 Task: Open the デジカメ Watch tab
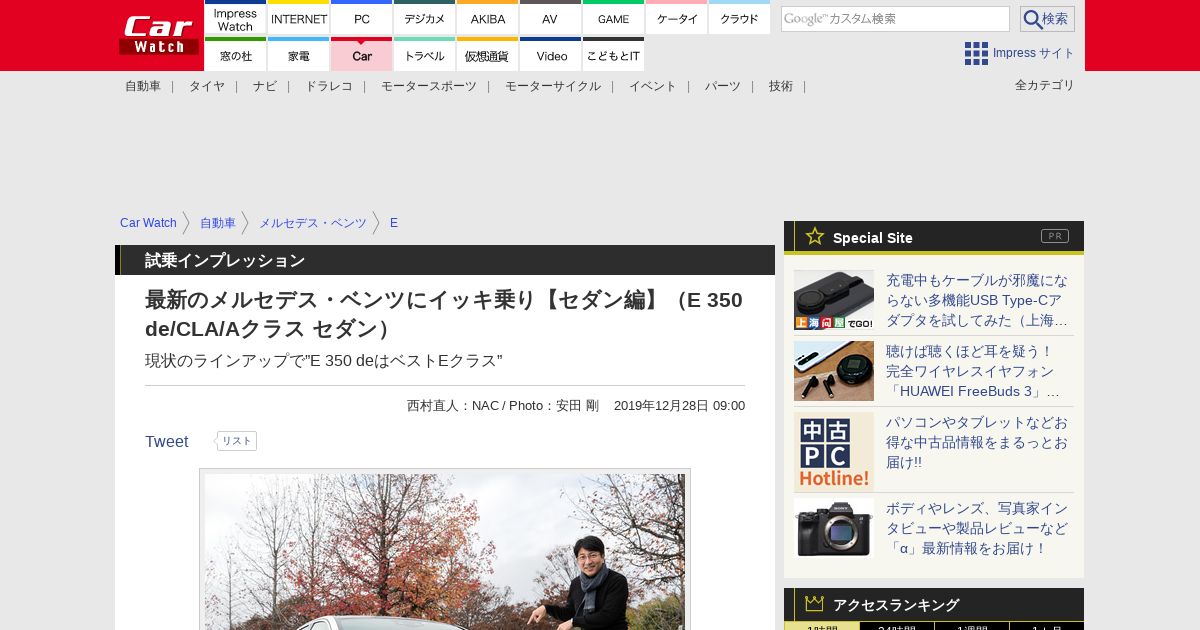pyautogui.click(x=424, y=19)
